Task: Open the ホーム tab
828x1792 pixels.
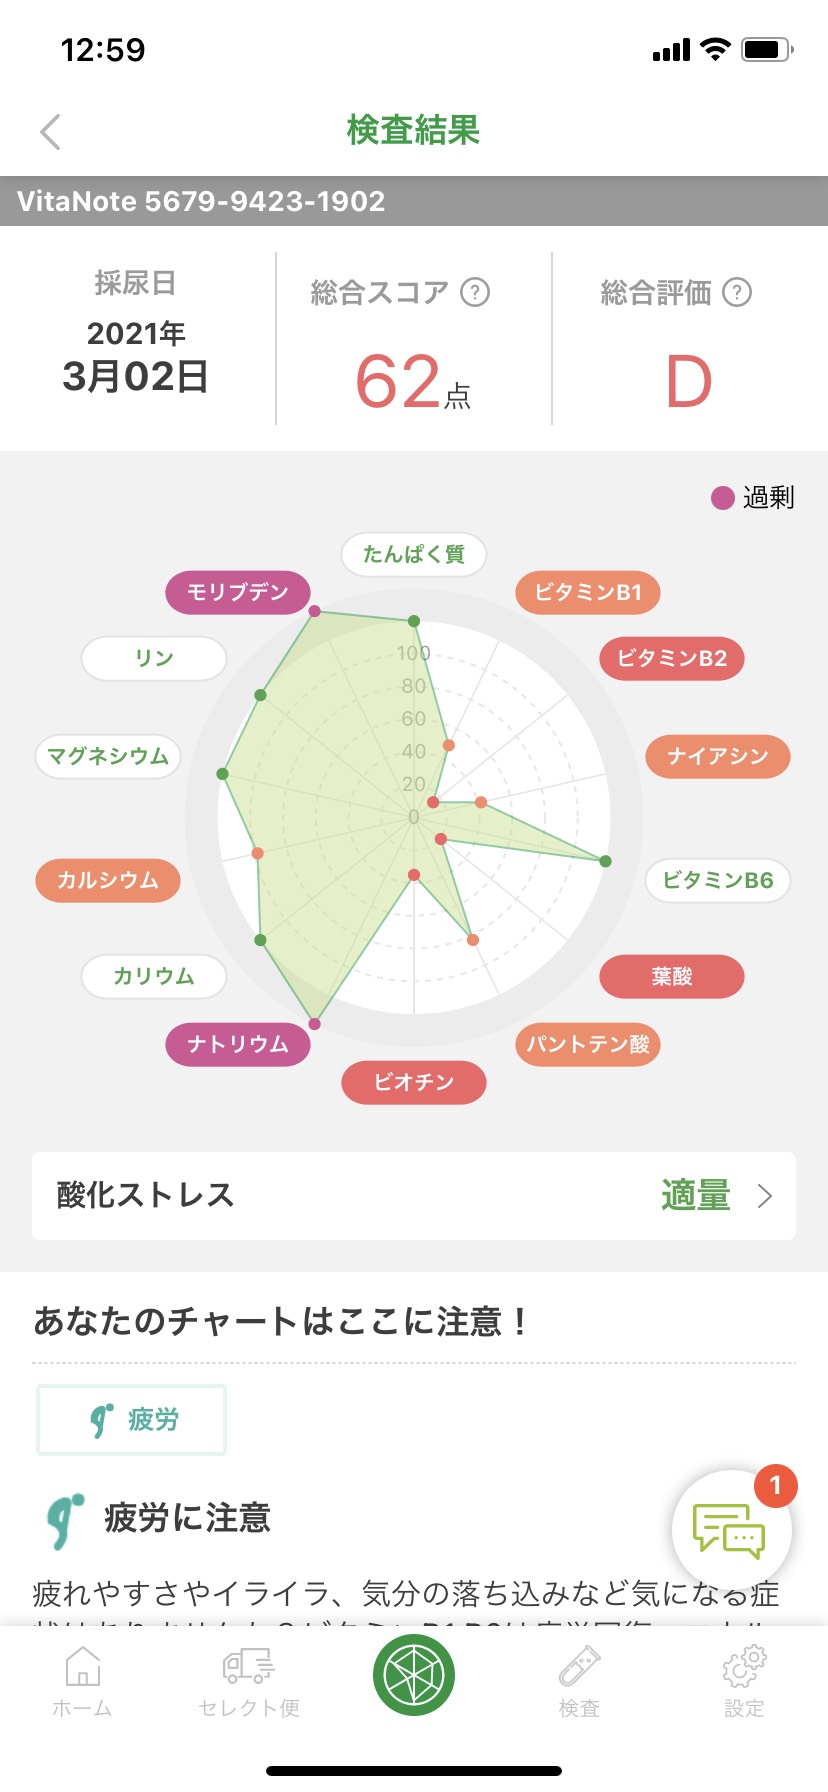Action: coord(82,1681)
